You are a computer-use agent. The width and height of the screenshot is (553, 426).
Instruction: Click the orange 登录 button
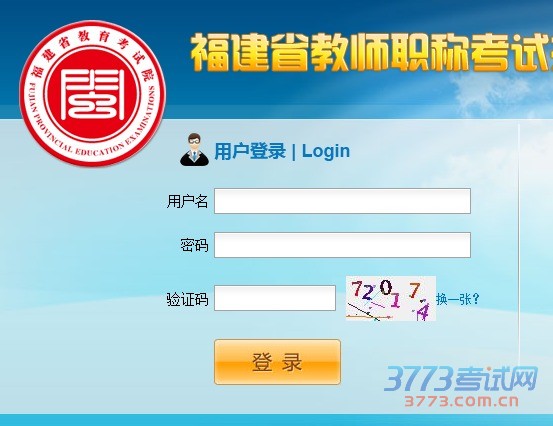pyautogui.click(x=278, y=362)
